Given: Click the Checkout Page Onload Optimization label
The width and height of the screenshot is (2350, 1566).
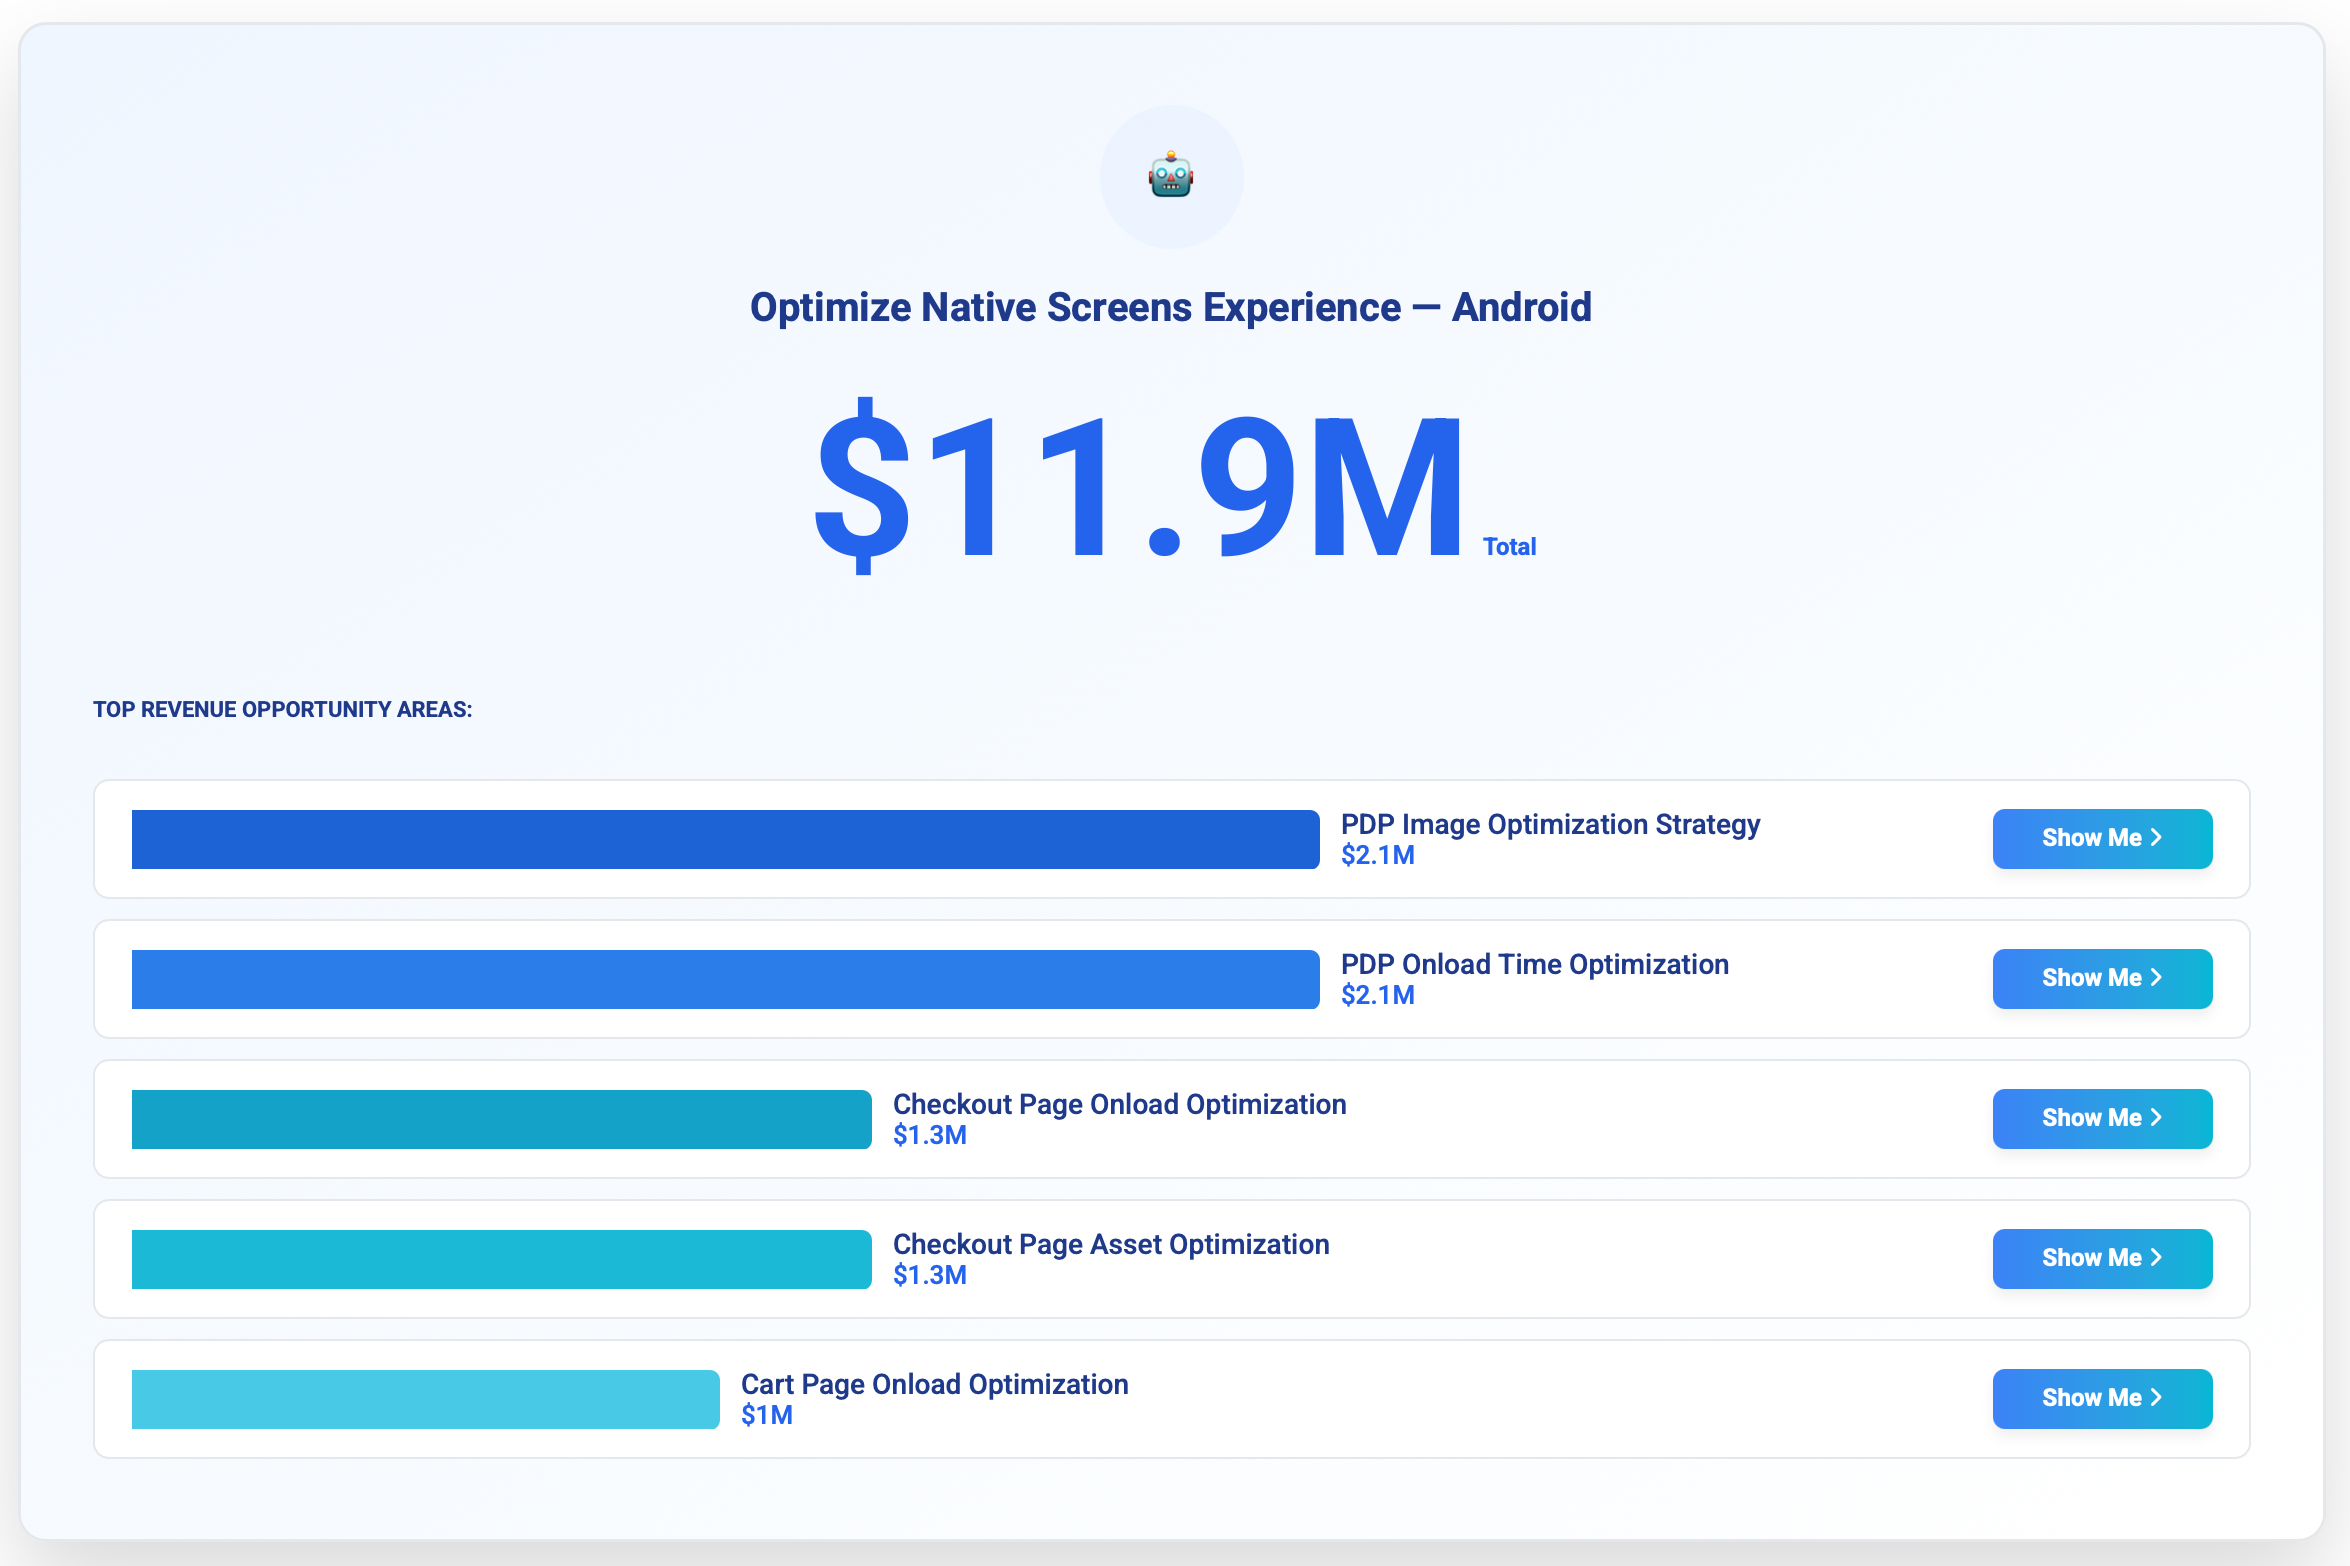Looking at the screenshot, I should pyautogui.click(x=1119, y=1104).
